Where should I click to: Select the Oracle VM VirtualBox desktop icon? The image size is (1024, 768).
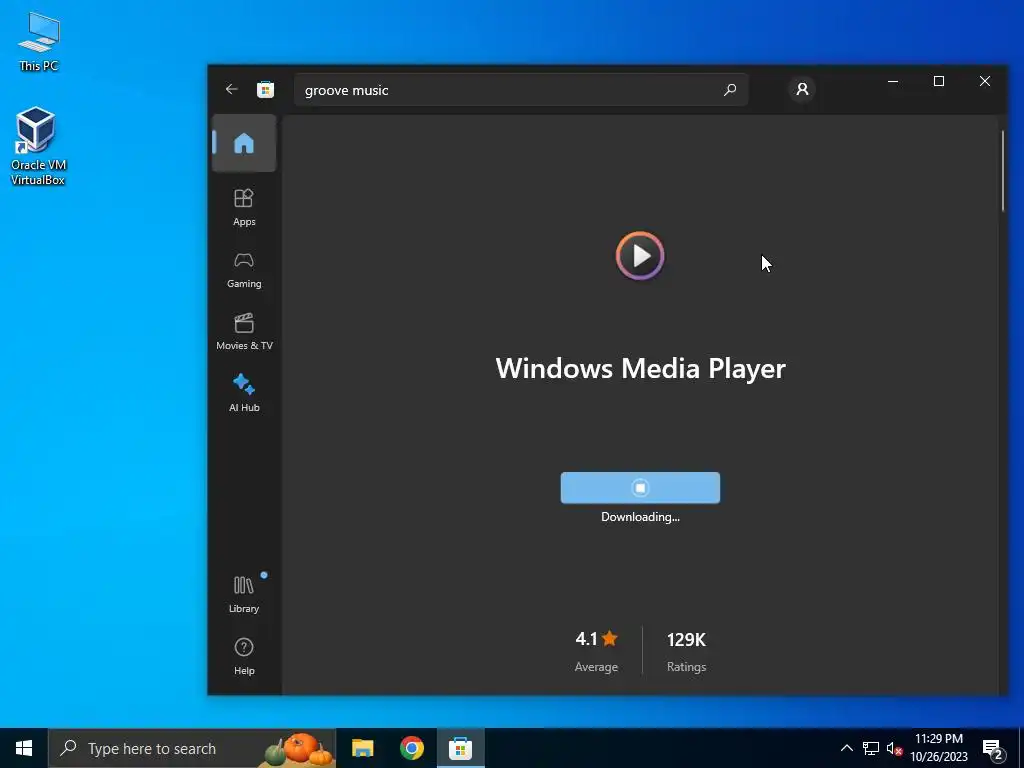(x=38, y=146)
